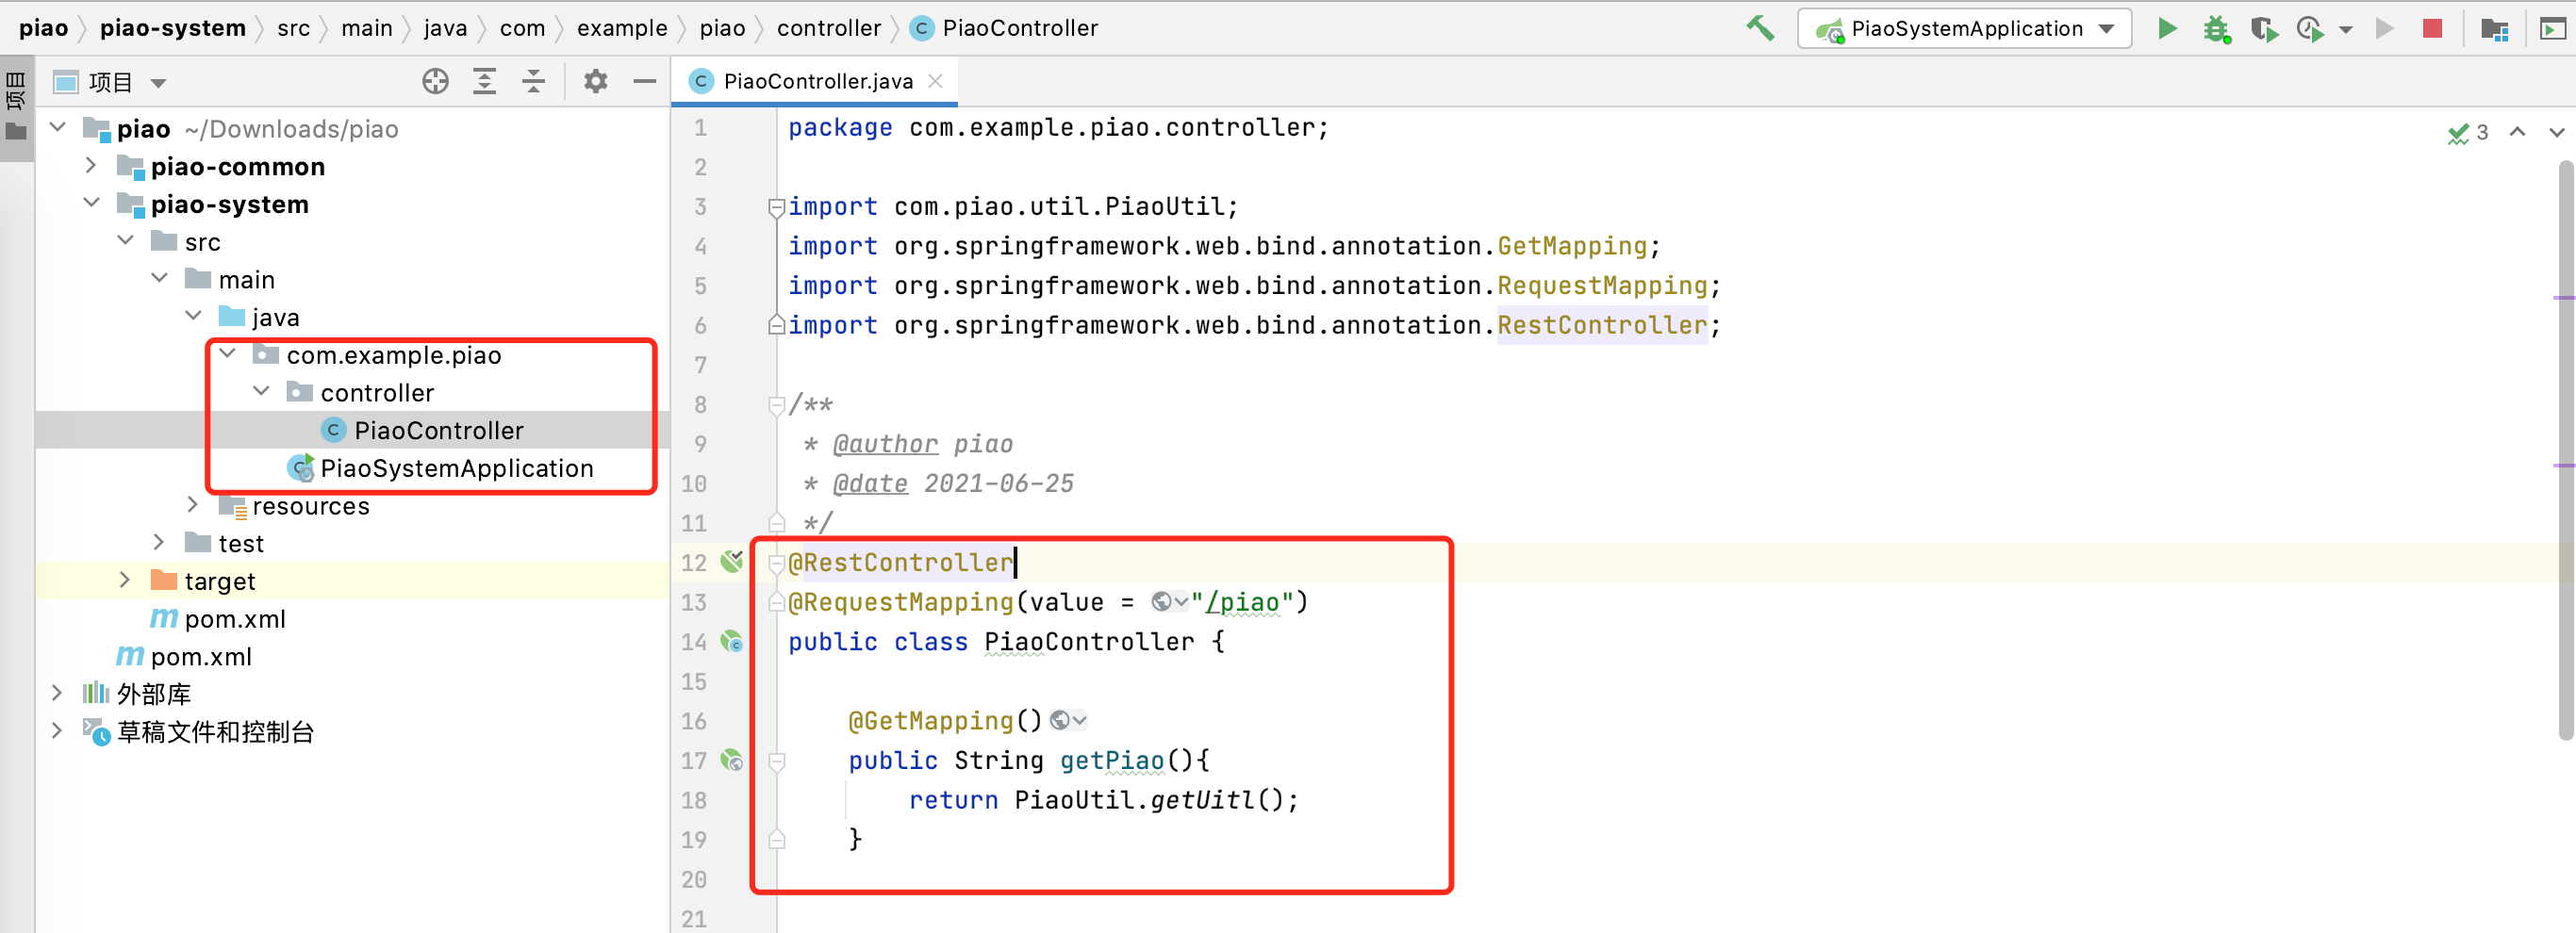Open URL globe icon next to /piao mapping

[x=1168, y=601]
